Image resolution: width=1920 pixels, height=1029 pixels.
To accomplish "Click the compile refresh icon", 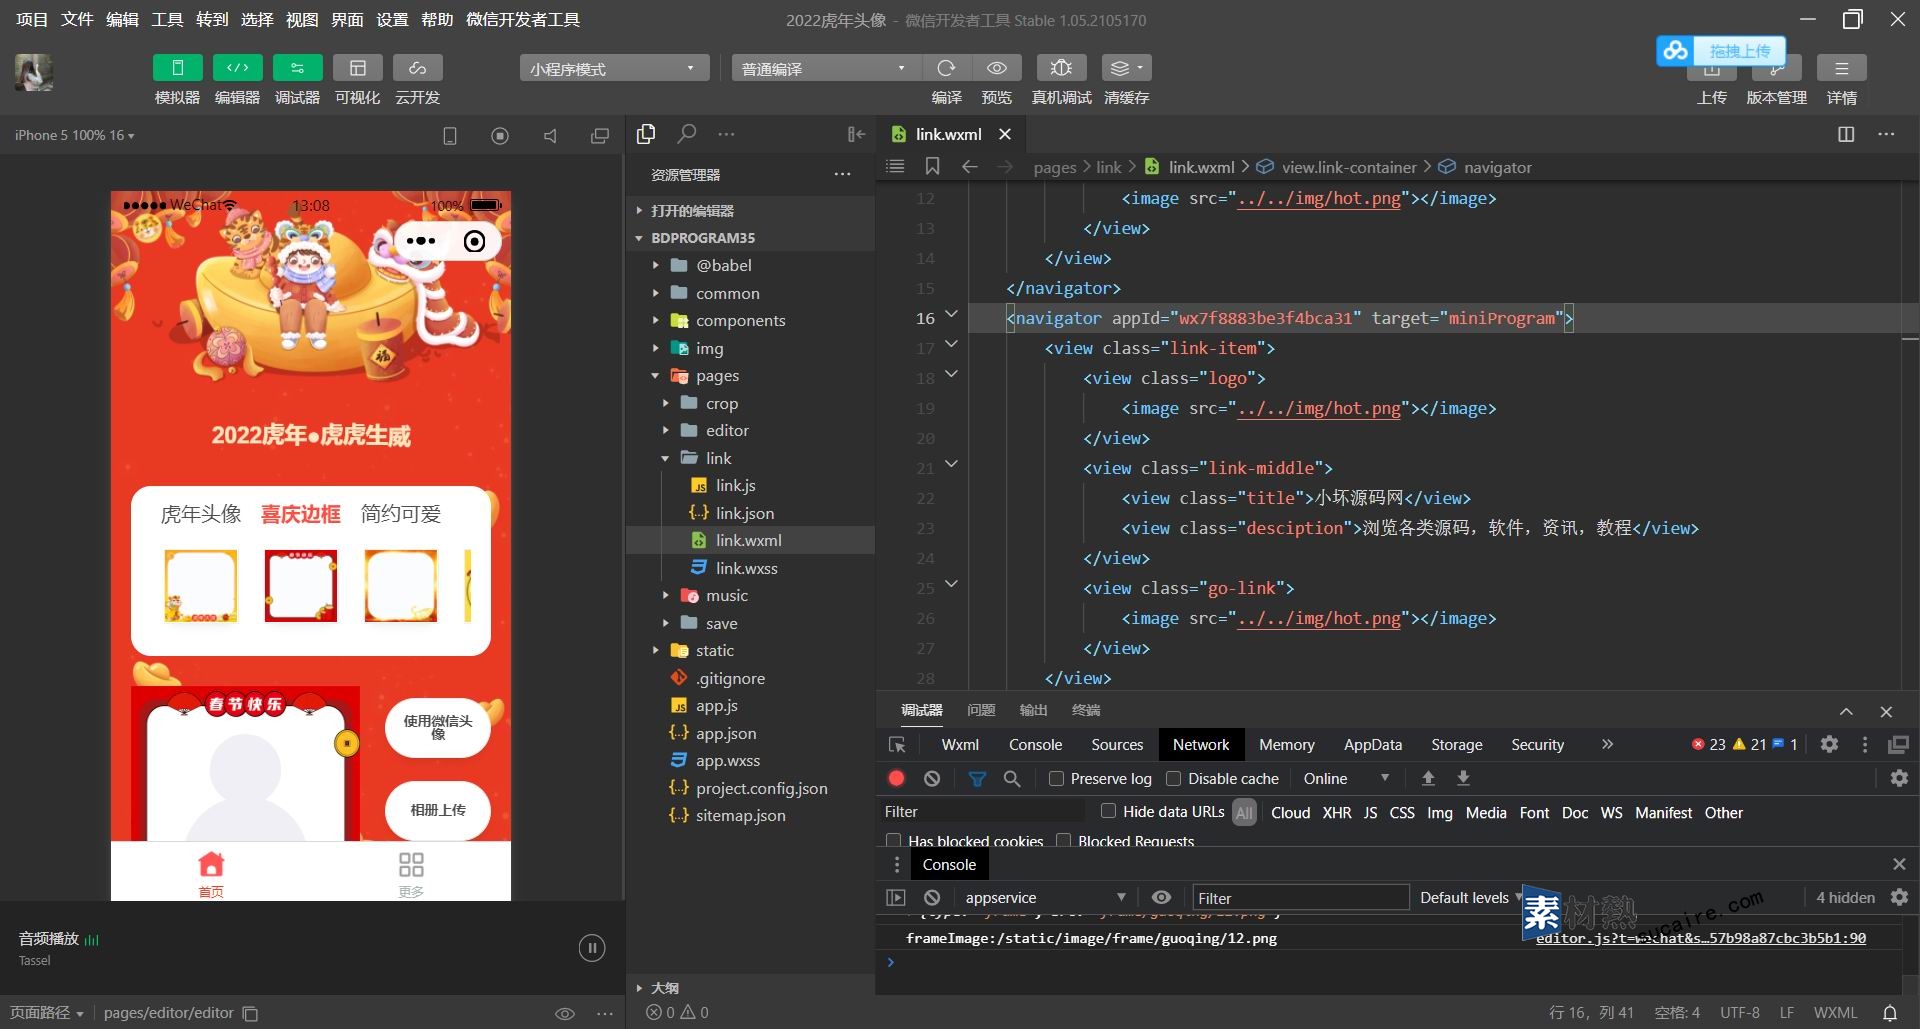I will pos(946,68).
